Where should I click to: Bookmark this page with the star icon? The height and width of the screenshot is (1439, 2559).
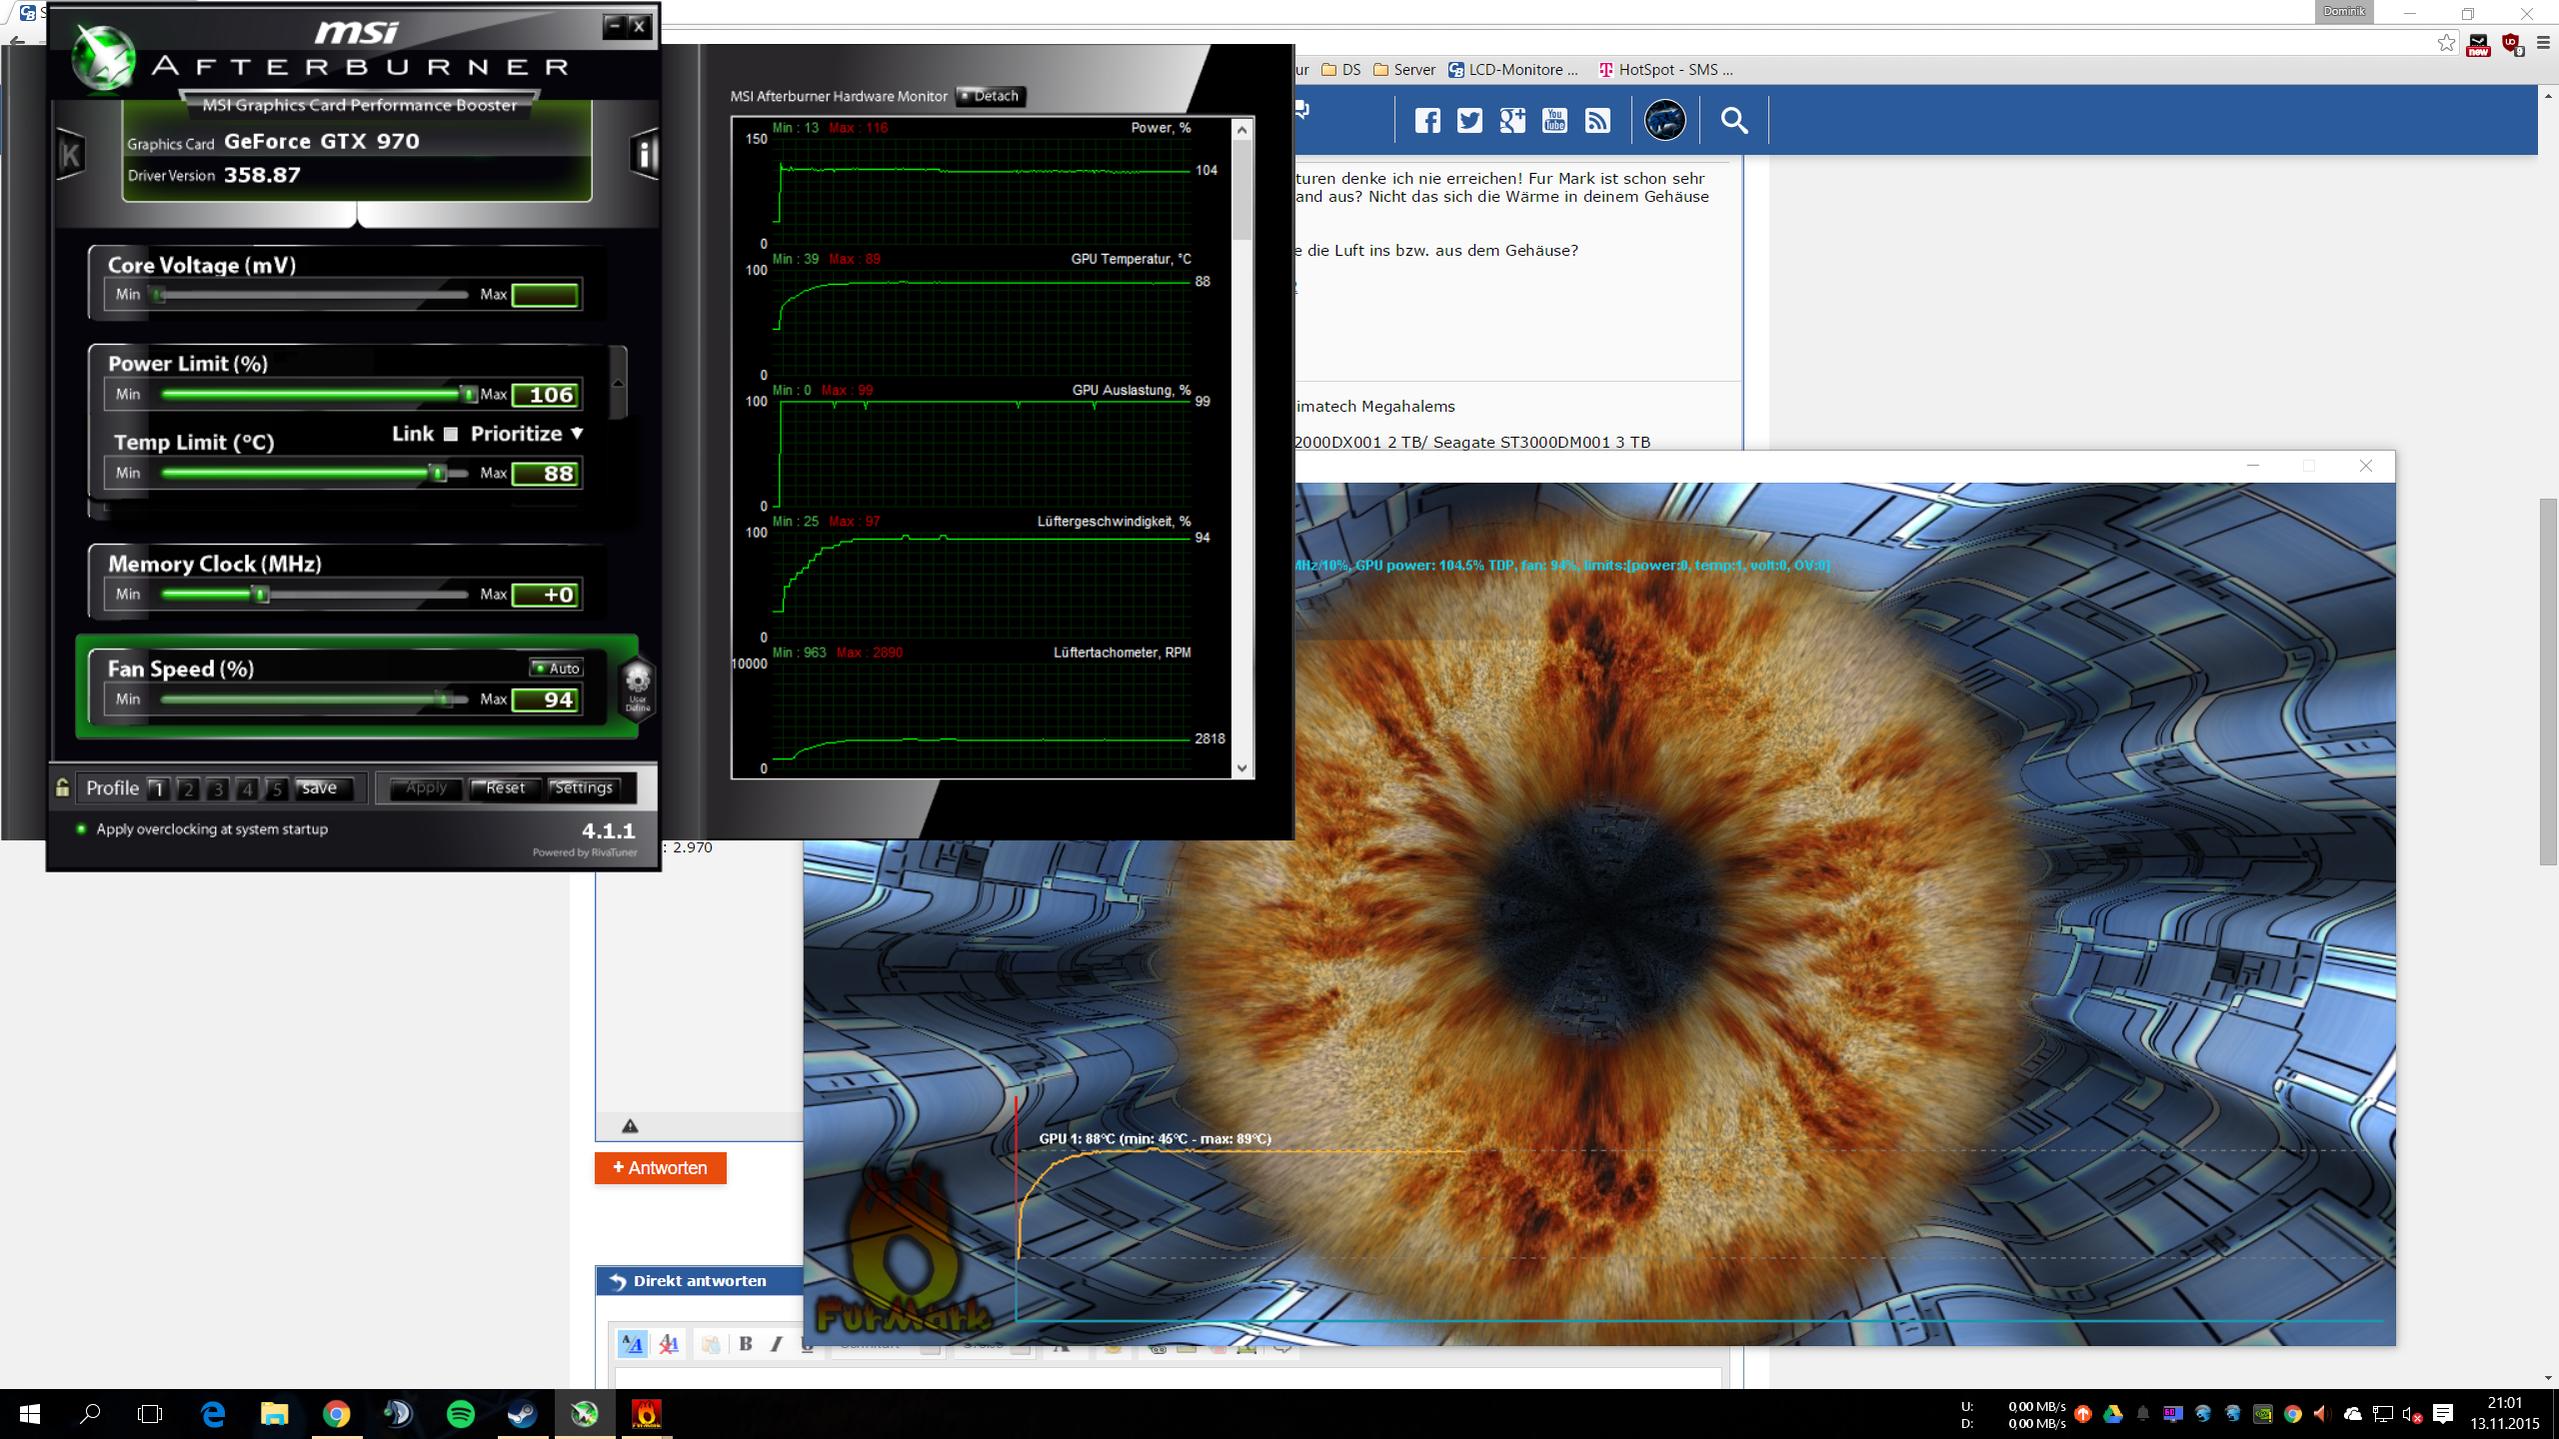point(2446,43)
